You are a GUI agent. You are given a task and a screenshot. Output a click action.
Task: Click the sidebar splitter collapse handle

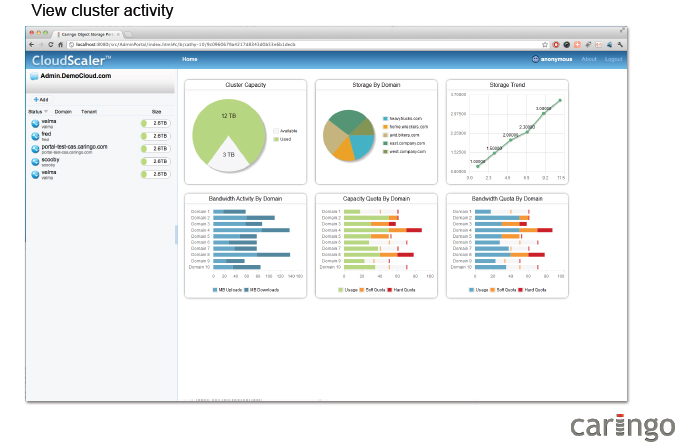click(176, 235)
